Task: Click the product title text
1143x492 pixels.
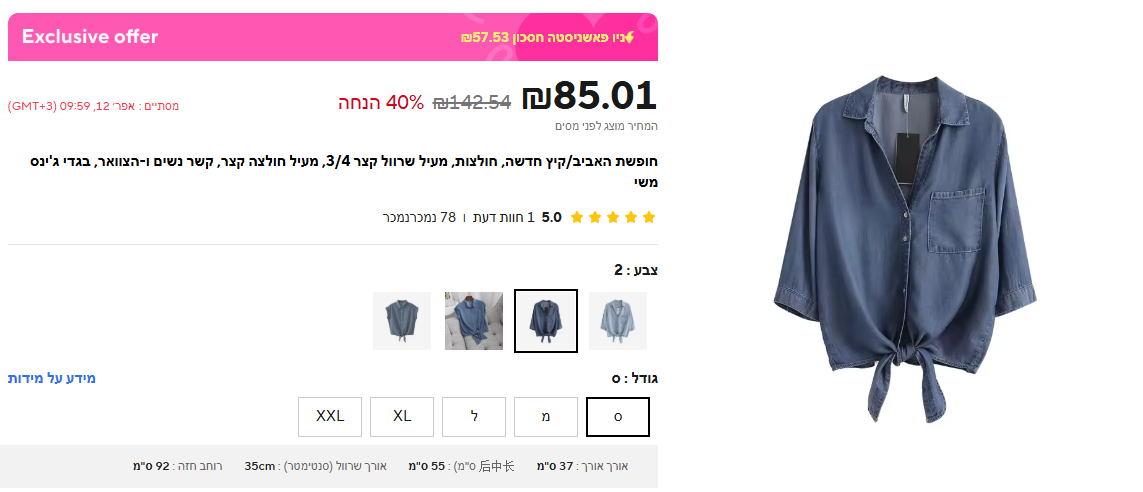Action: (x=344, y=171)
